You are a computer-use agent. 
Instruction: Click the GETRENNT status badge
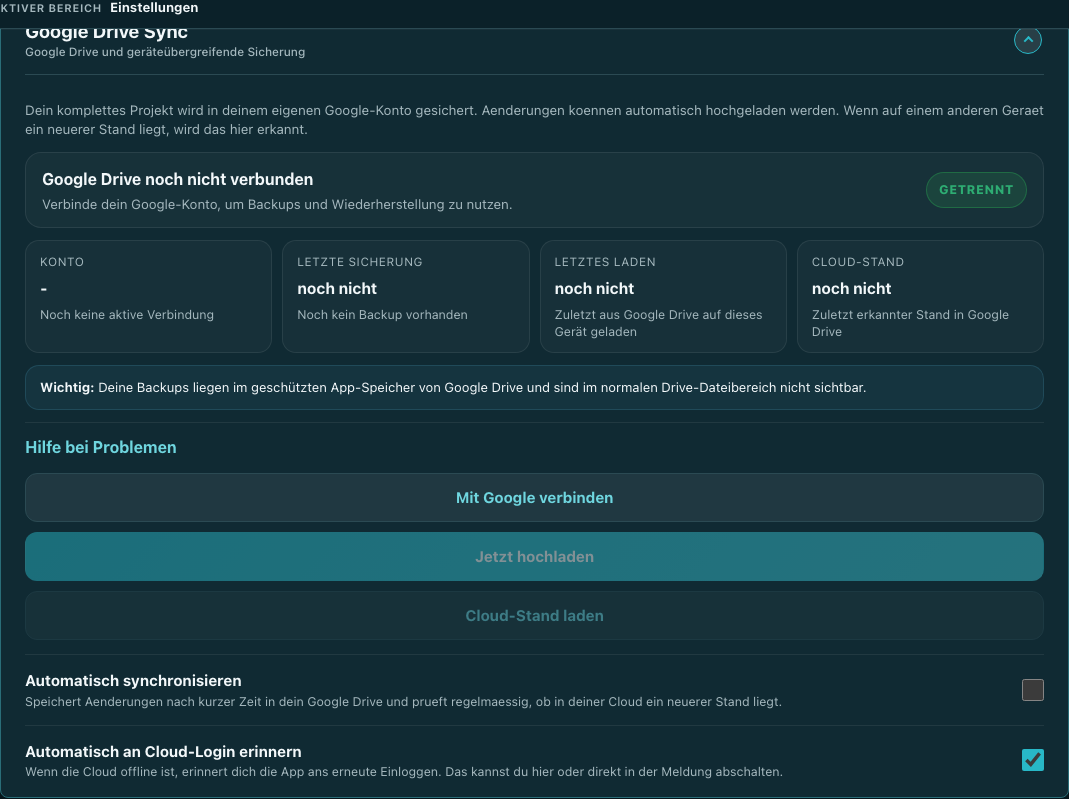point(976,190)
